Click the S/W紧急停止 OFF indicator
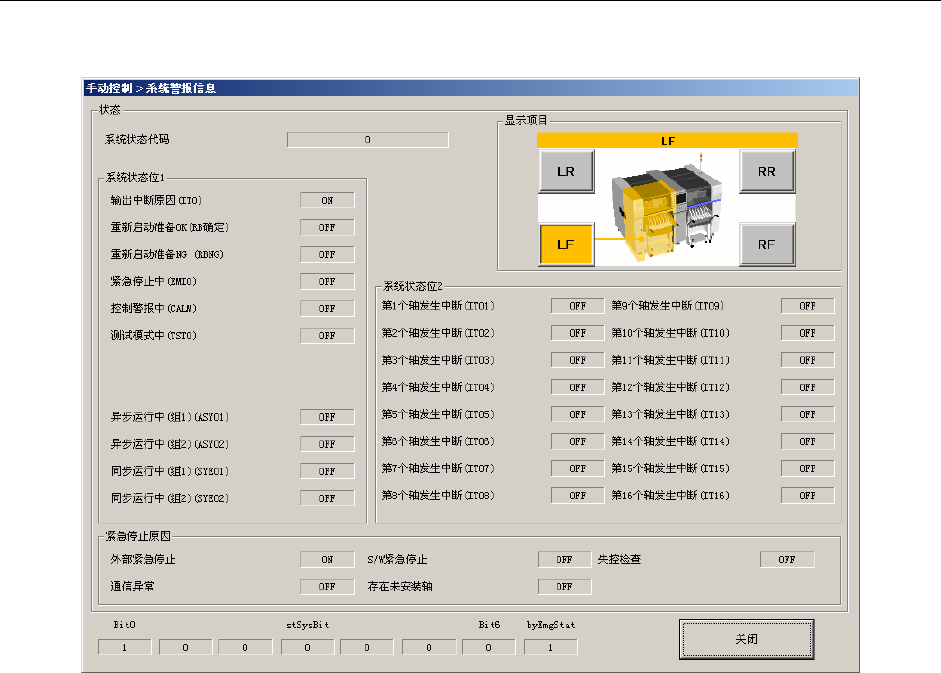The height and width of the screenshot is (673, 941). 564,560
